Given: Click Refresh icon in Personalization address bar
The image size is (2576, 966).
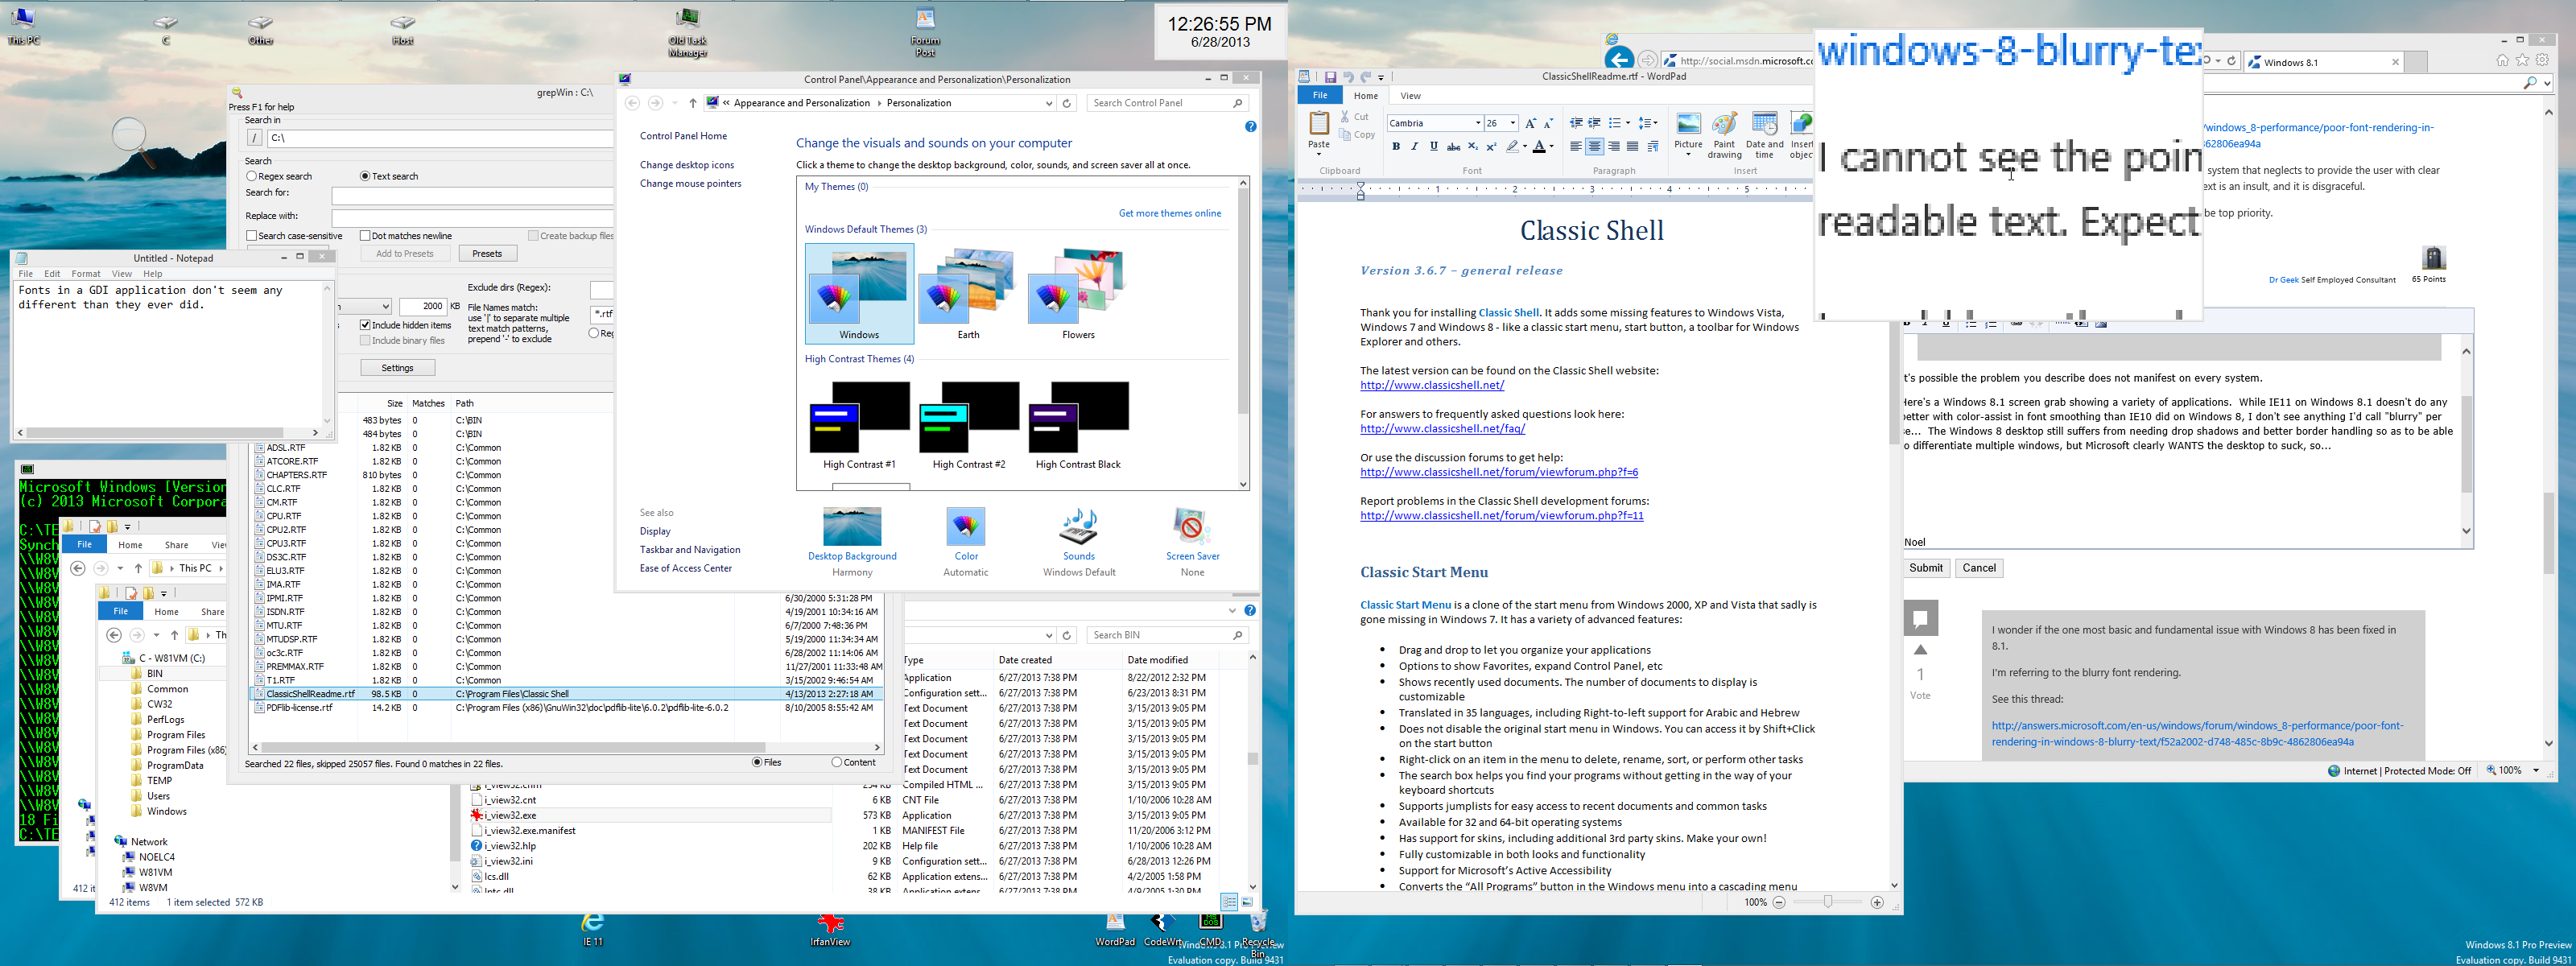Looking at the screenshot, I should tap(1067, 103).
